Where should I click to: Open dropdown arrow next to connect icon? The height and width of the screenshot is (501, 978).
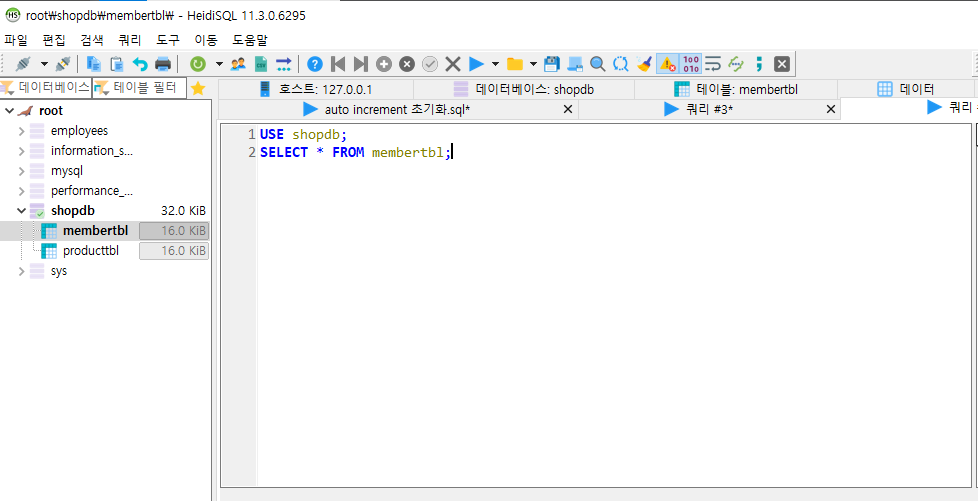coord(44,64)
